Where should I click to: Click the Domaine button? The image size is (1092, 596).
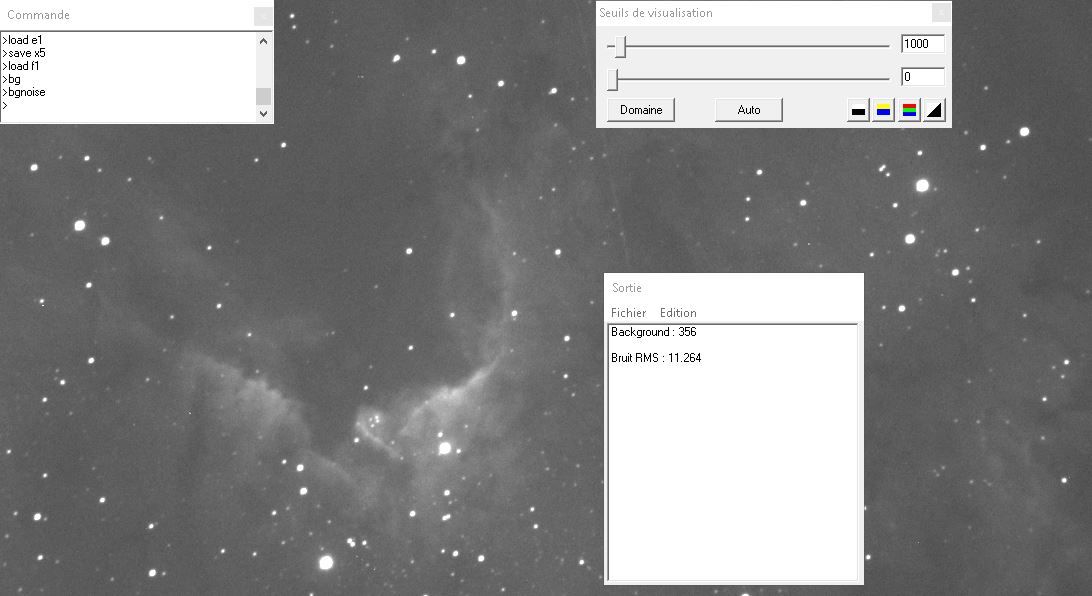641,110
